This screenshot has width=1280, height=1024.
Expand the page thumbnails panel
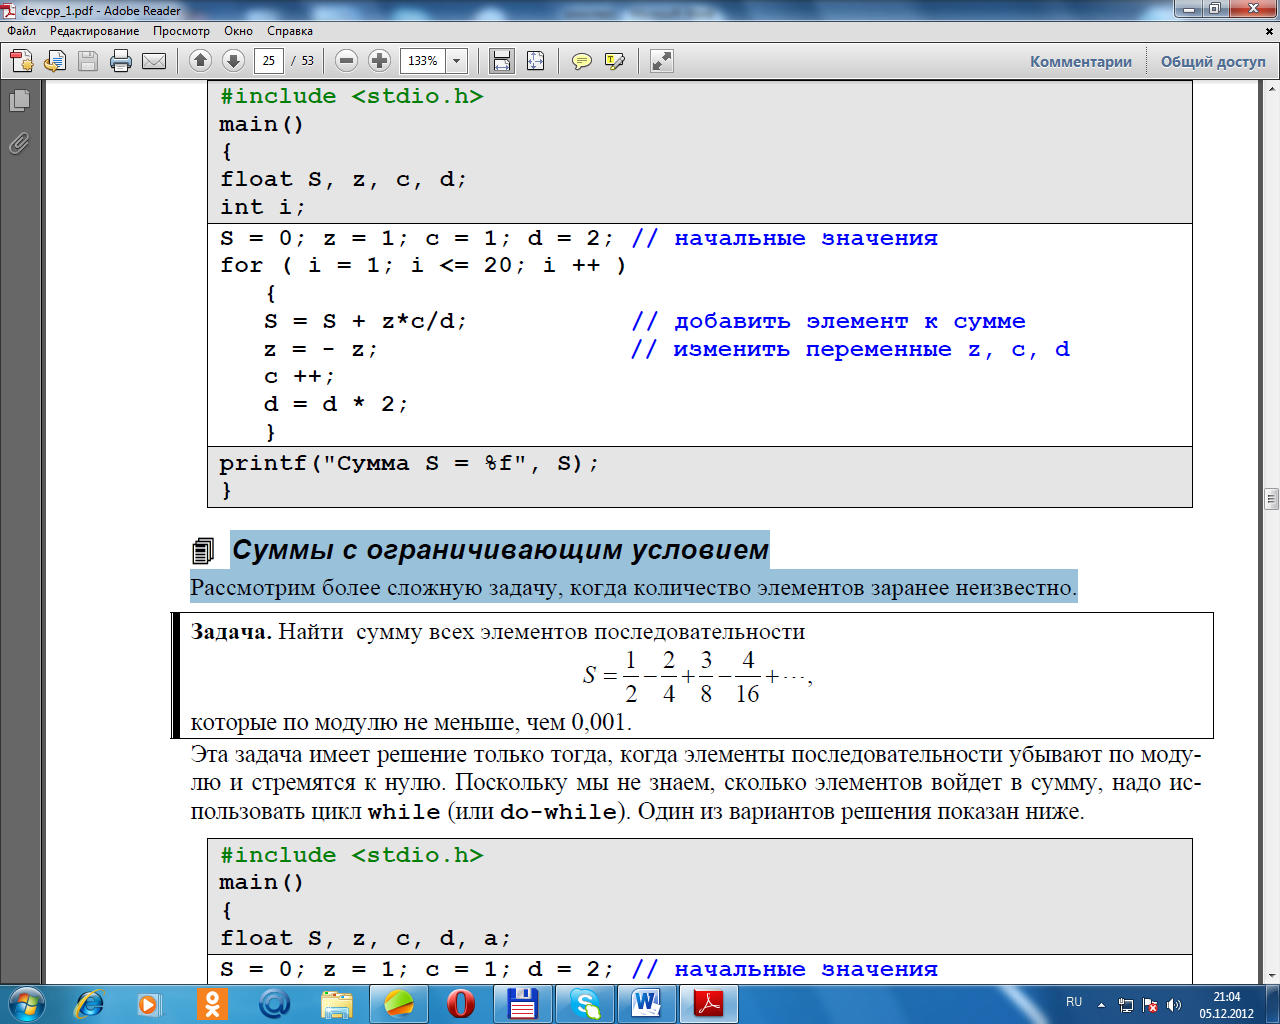[19, 100]
